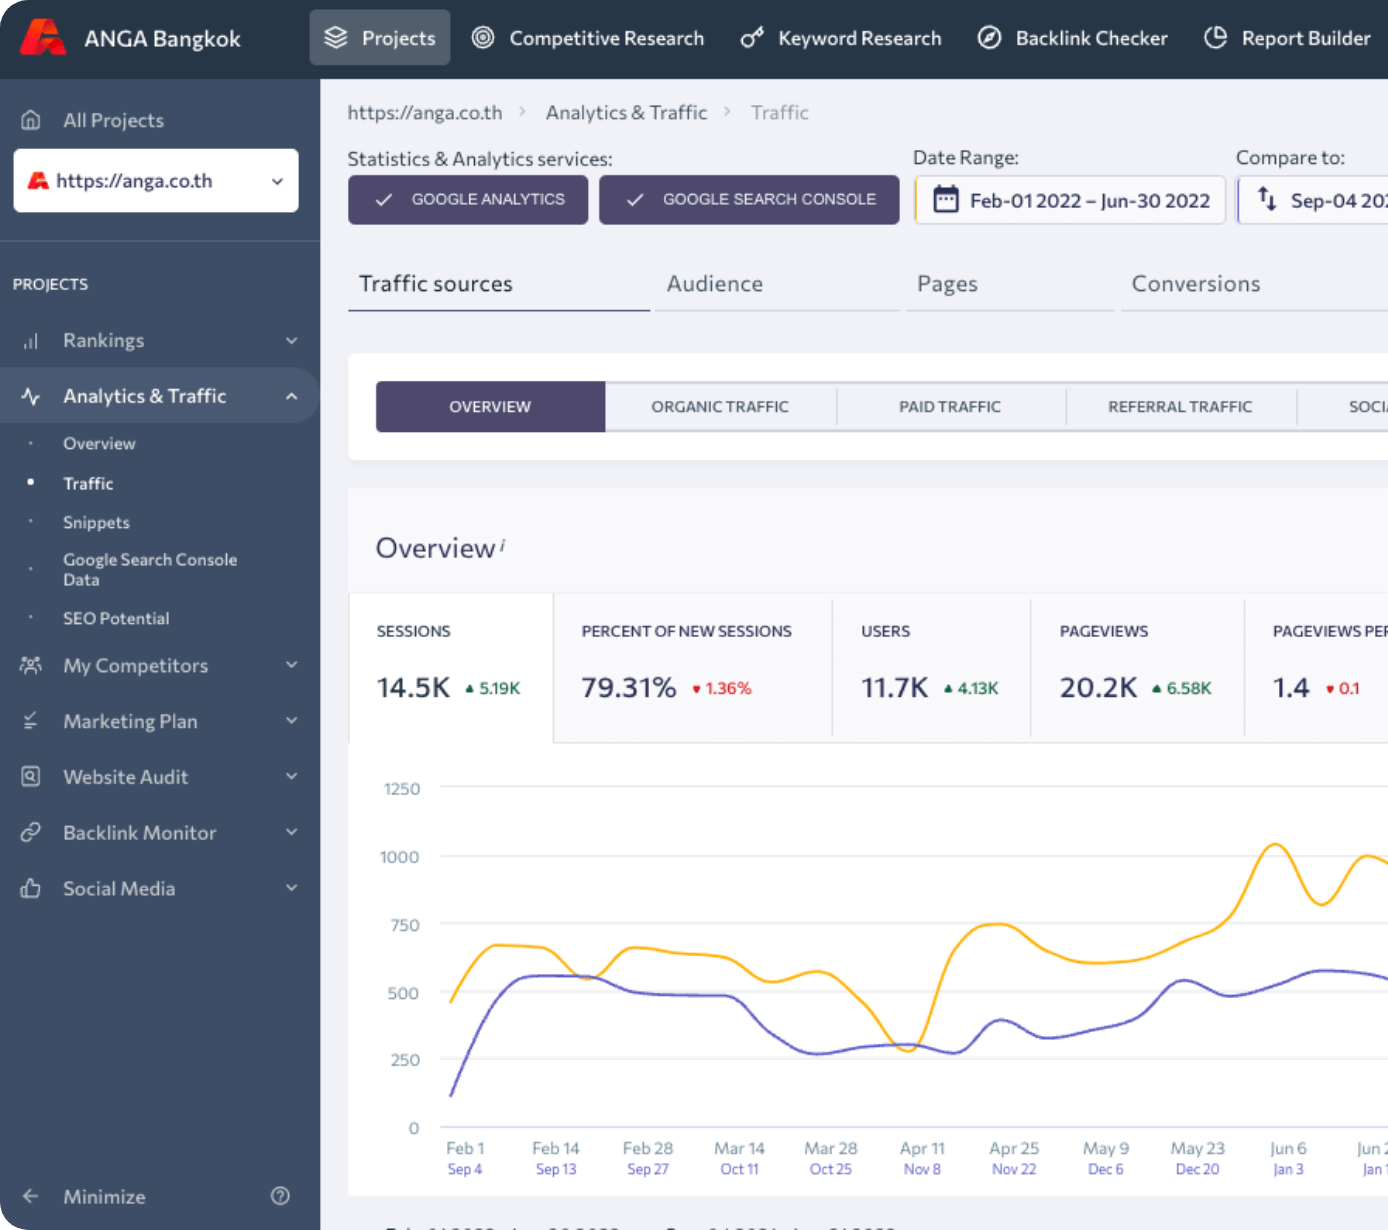The width and height of the screenshot is (1388, 1230).
Task: Expand the Rankings menu chevron
Action: 292,341
